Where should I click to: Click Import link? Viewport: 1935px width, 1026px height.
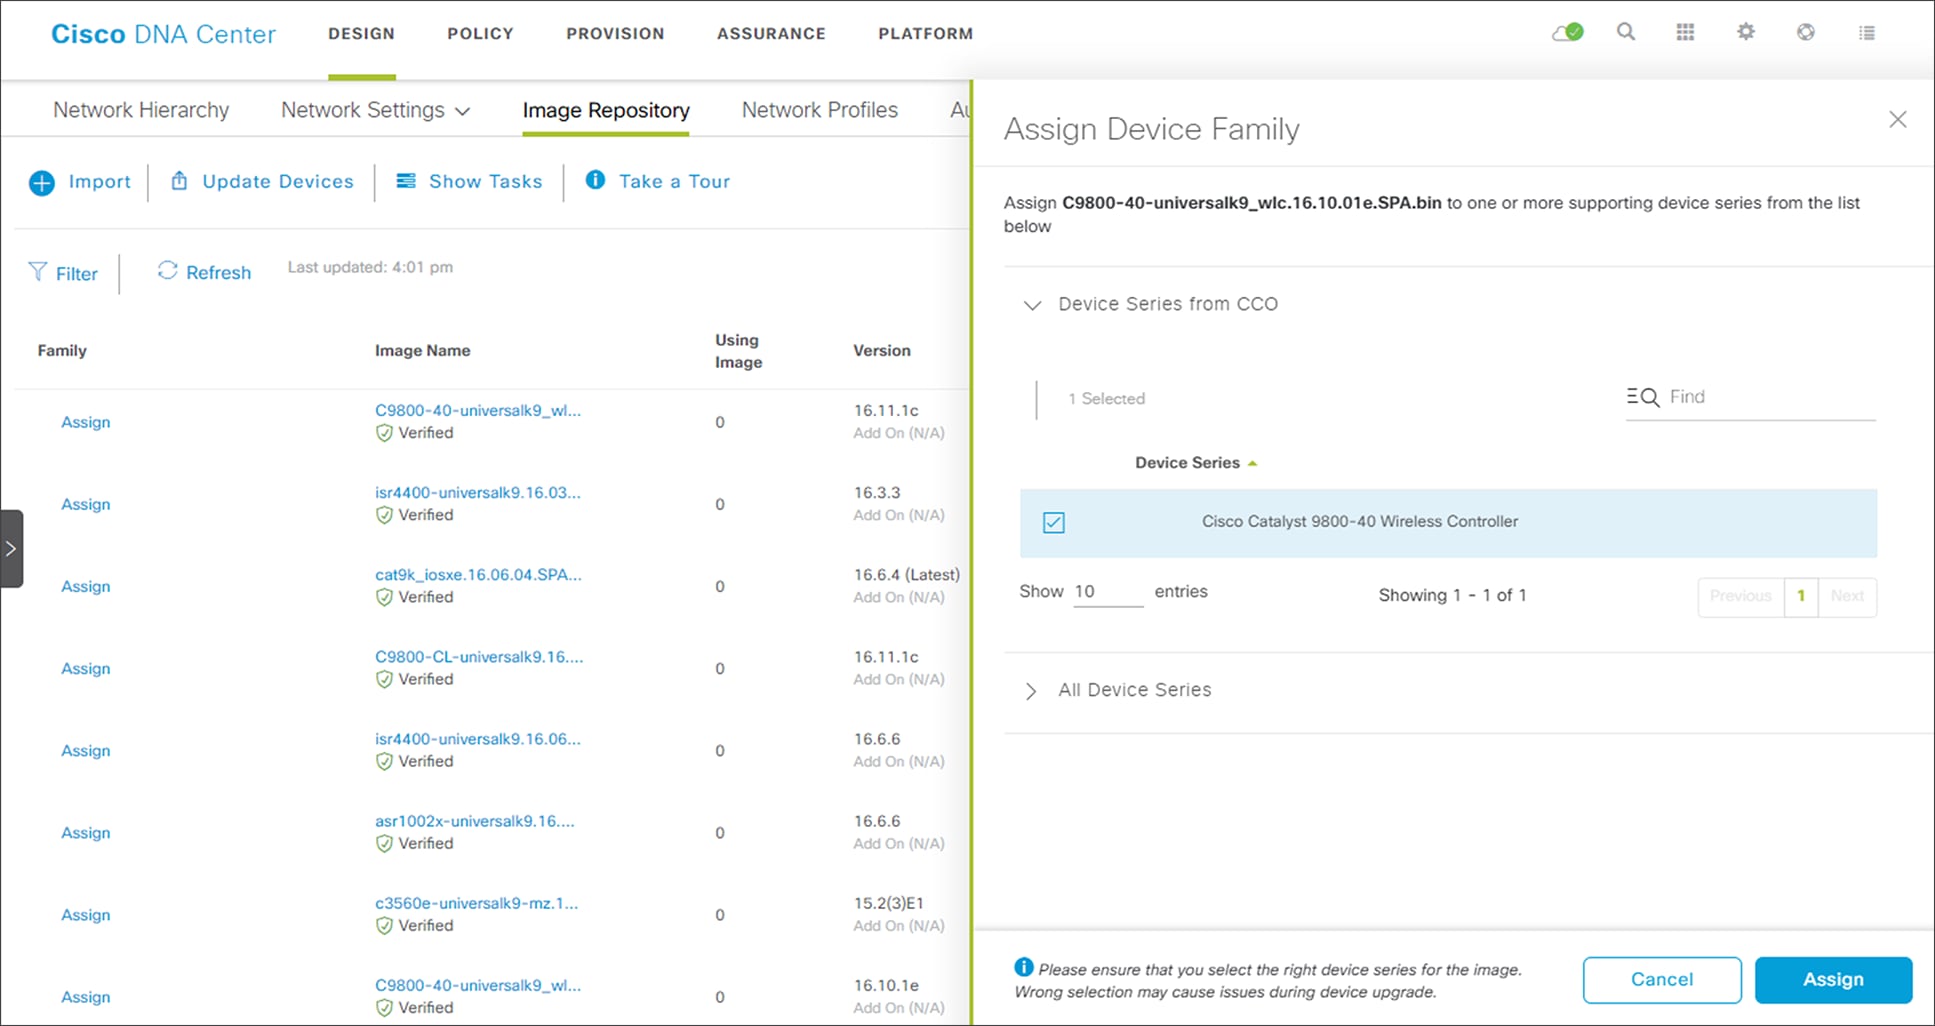click(99, 181)
